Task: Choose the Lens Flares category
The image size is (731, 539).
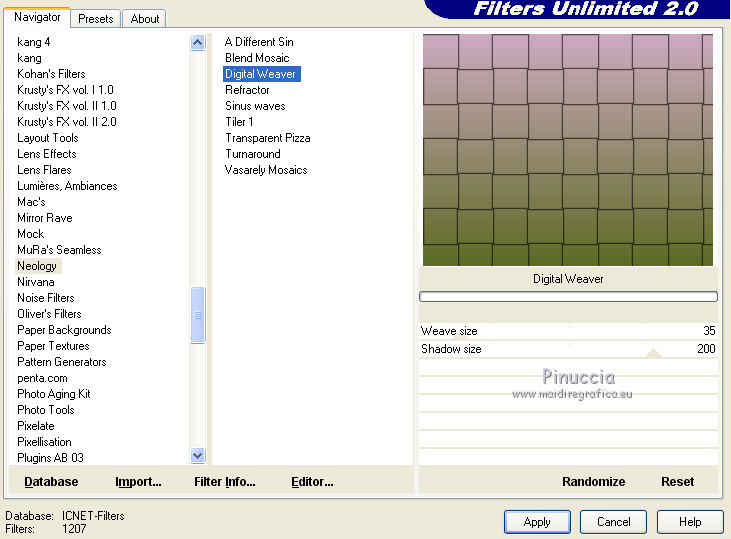Action: coord(44,170)
